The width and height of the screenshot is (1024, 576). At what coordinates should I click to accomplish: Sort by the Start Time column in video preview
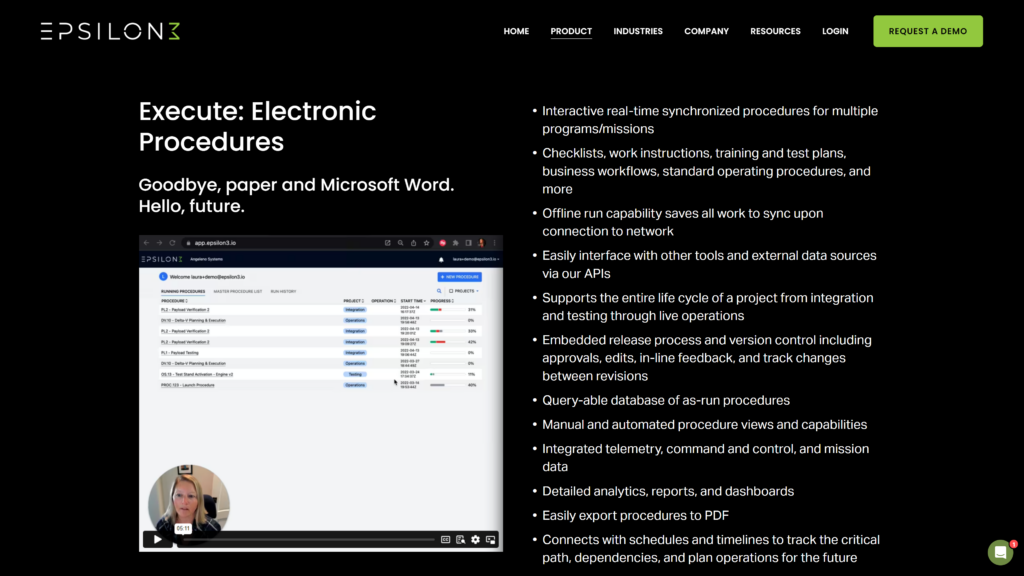pos(413,301)
